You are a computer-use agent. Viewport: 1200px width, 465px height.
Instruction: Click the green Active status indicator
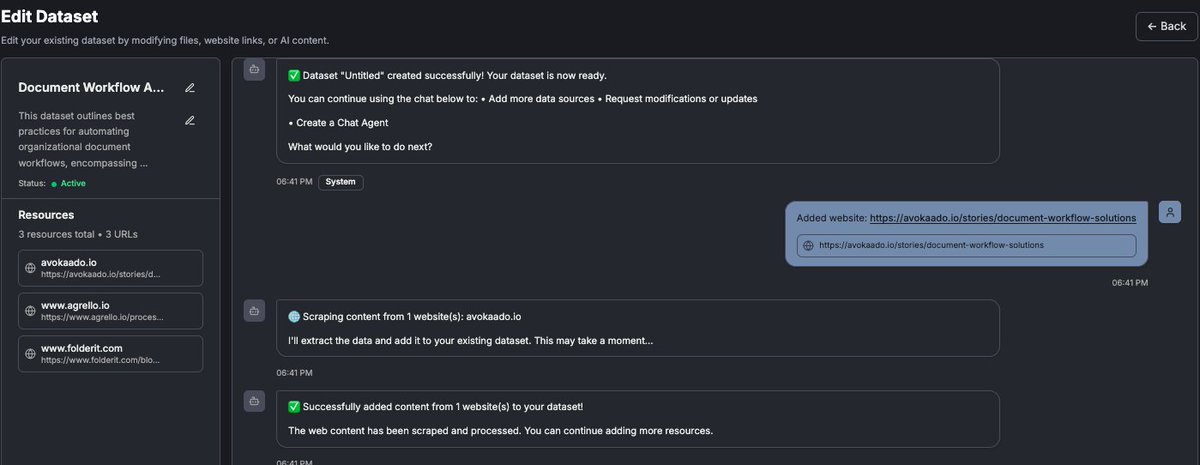(68, 184)
